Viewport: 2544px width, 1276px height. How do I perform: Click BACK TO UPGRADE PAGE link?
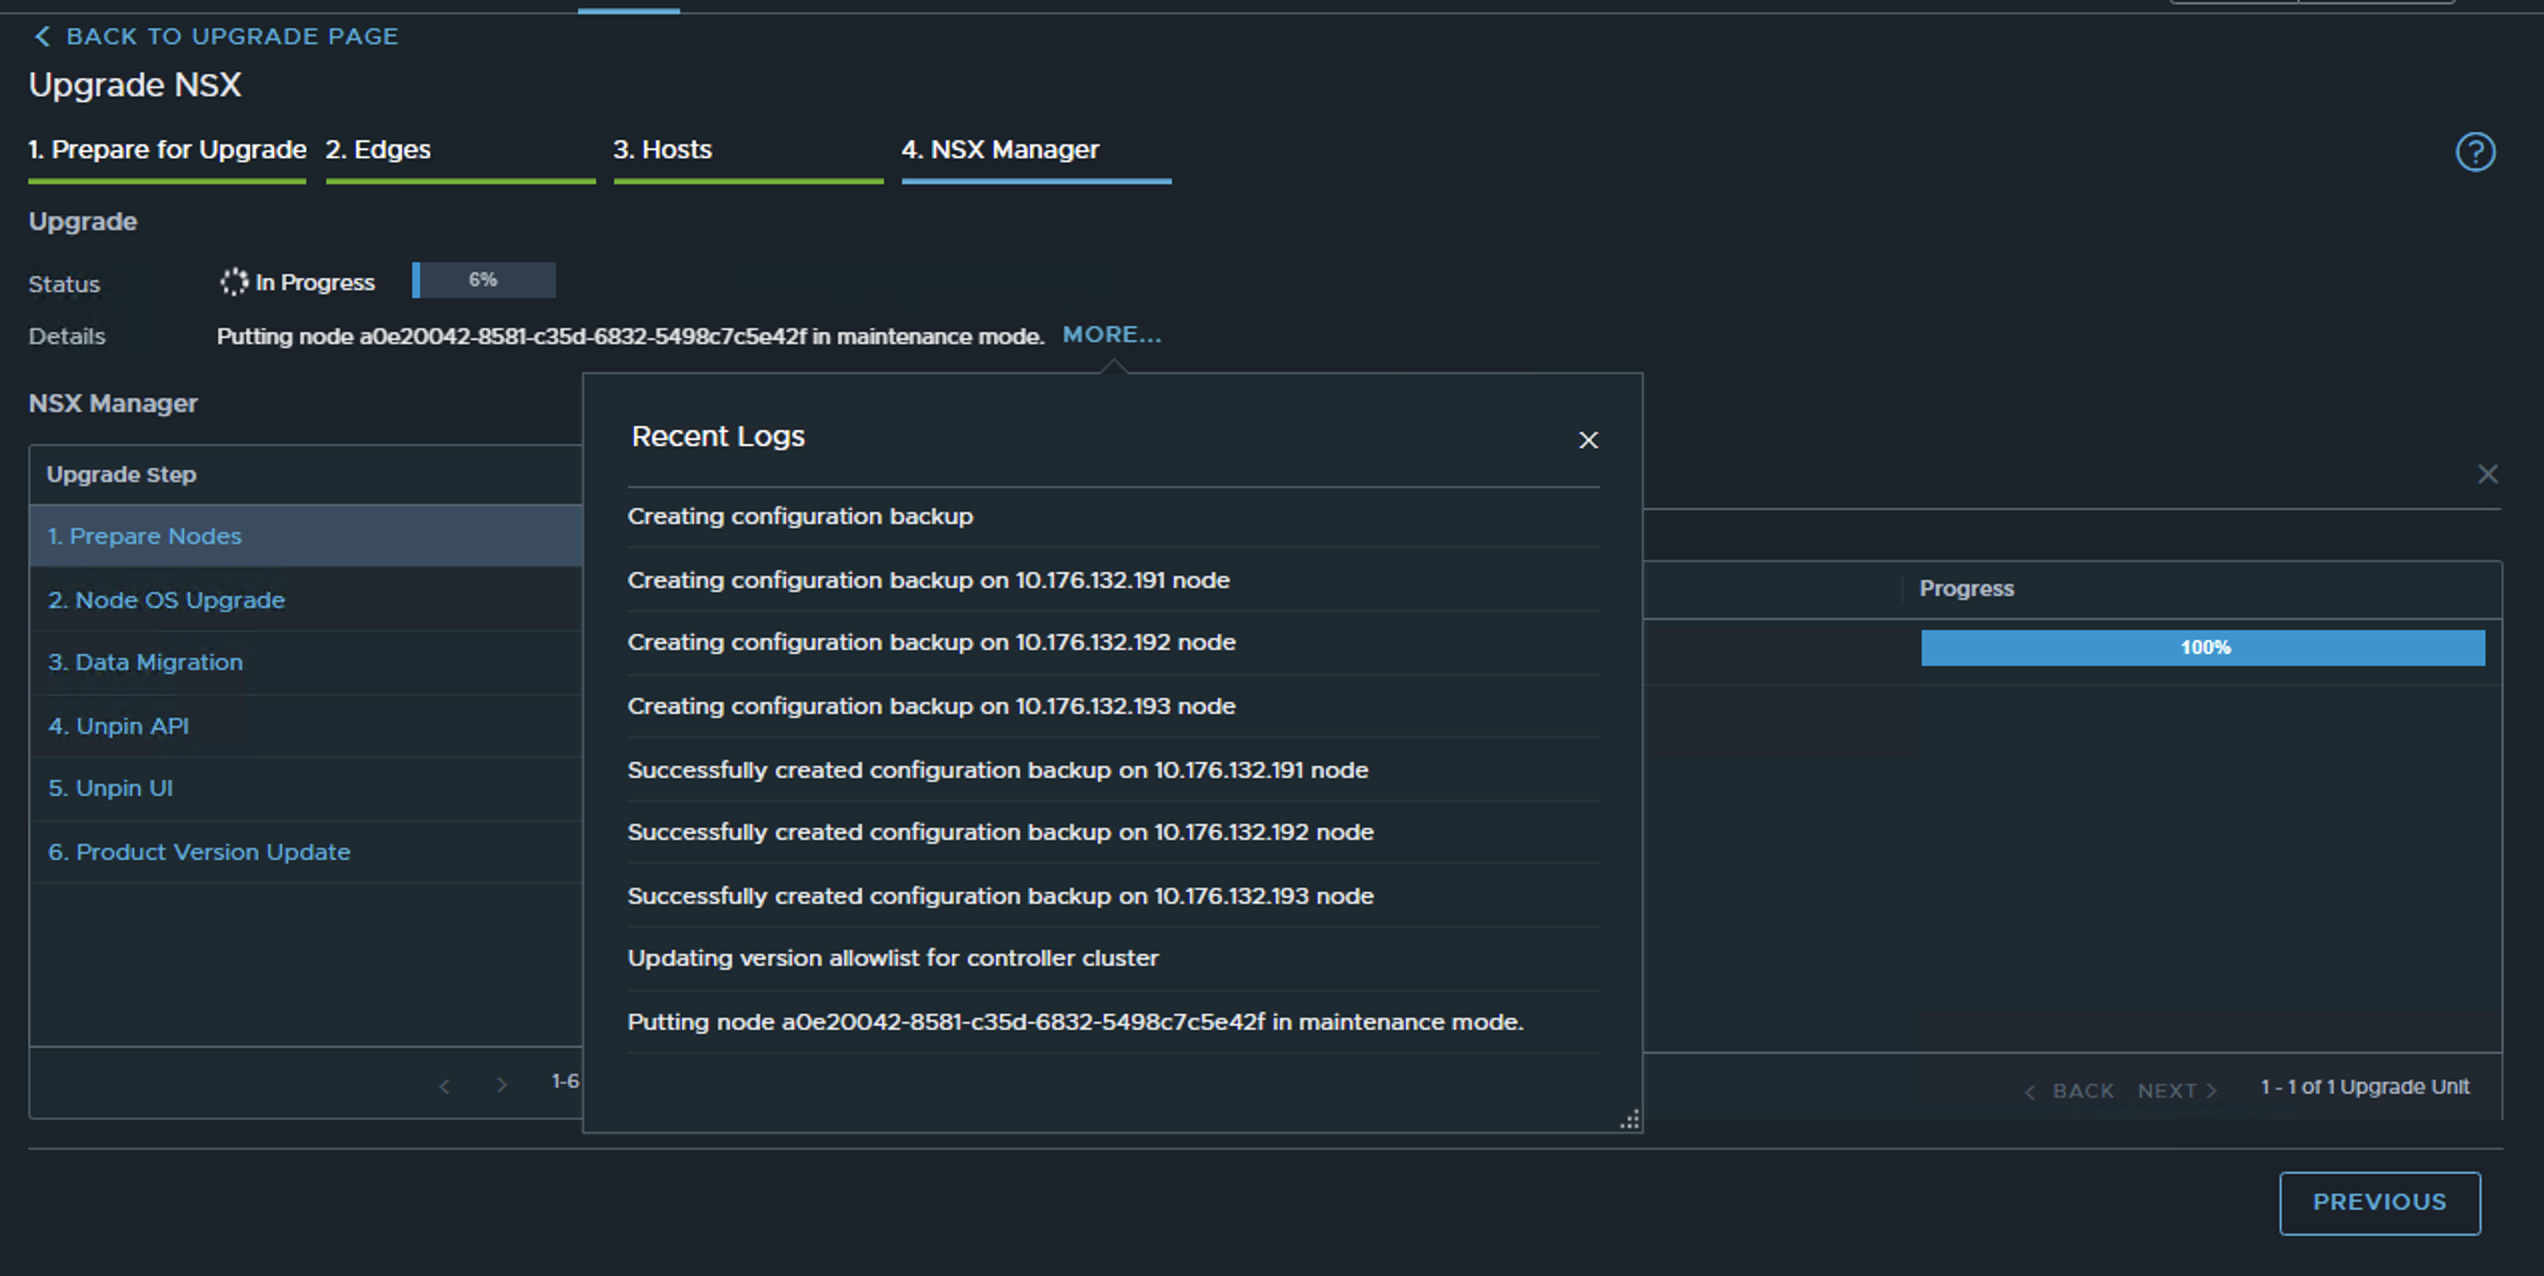231,37
